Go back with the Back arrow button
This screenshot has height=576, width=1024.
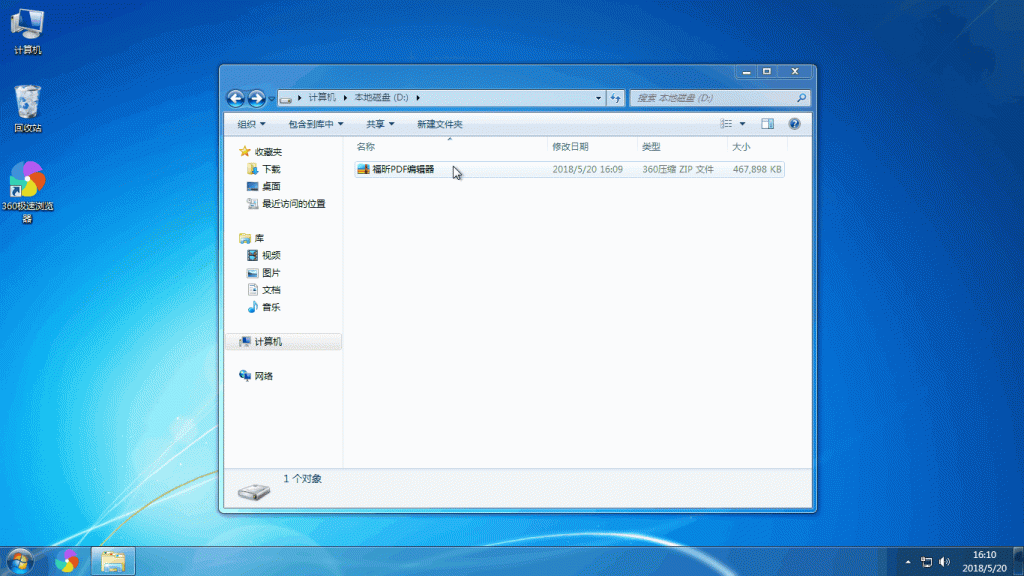click(236, 98)
